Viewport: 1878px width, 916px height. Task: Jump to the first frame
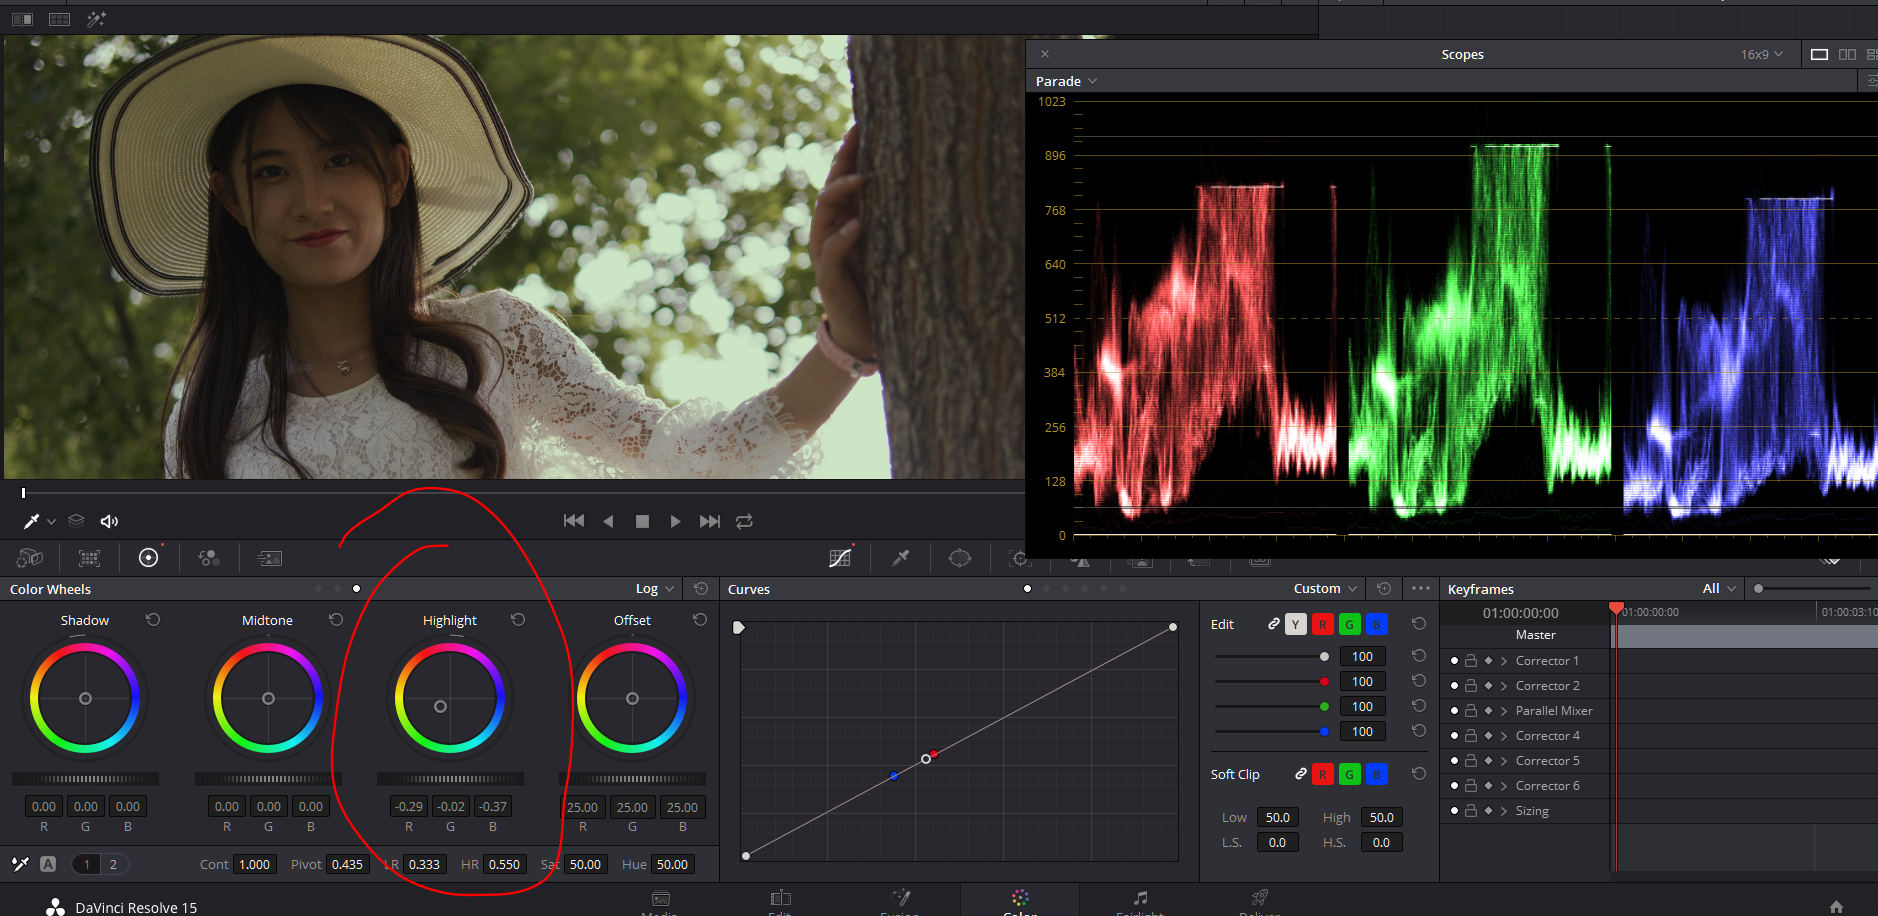point(574,521)
